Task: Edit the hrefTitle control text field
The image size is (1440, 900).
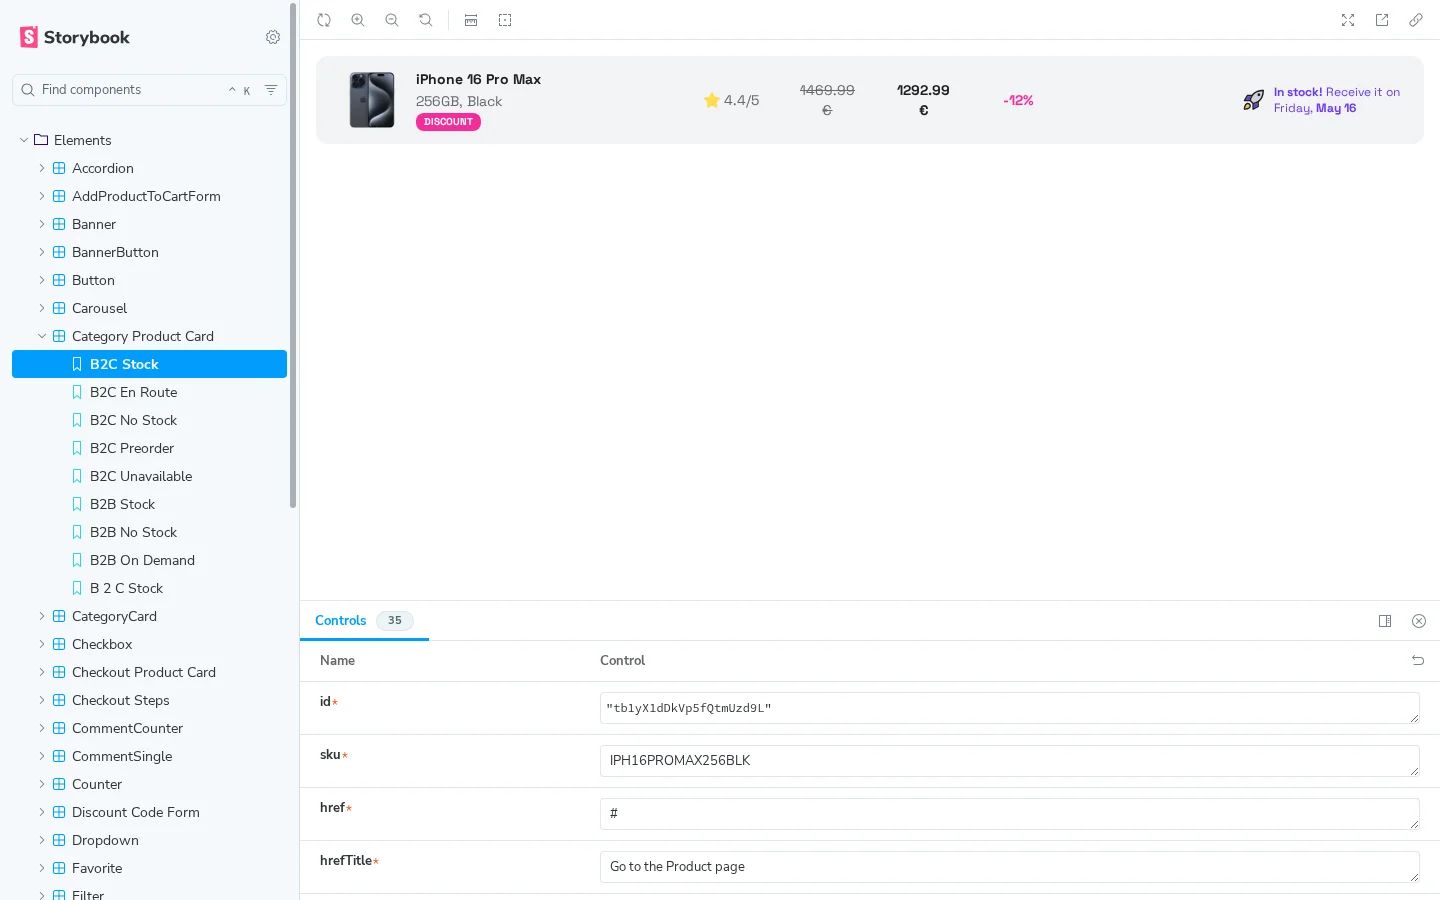Action: 1009,867
